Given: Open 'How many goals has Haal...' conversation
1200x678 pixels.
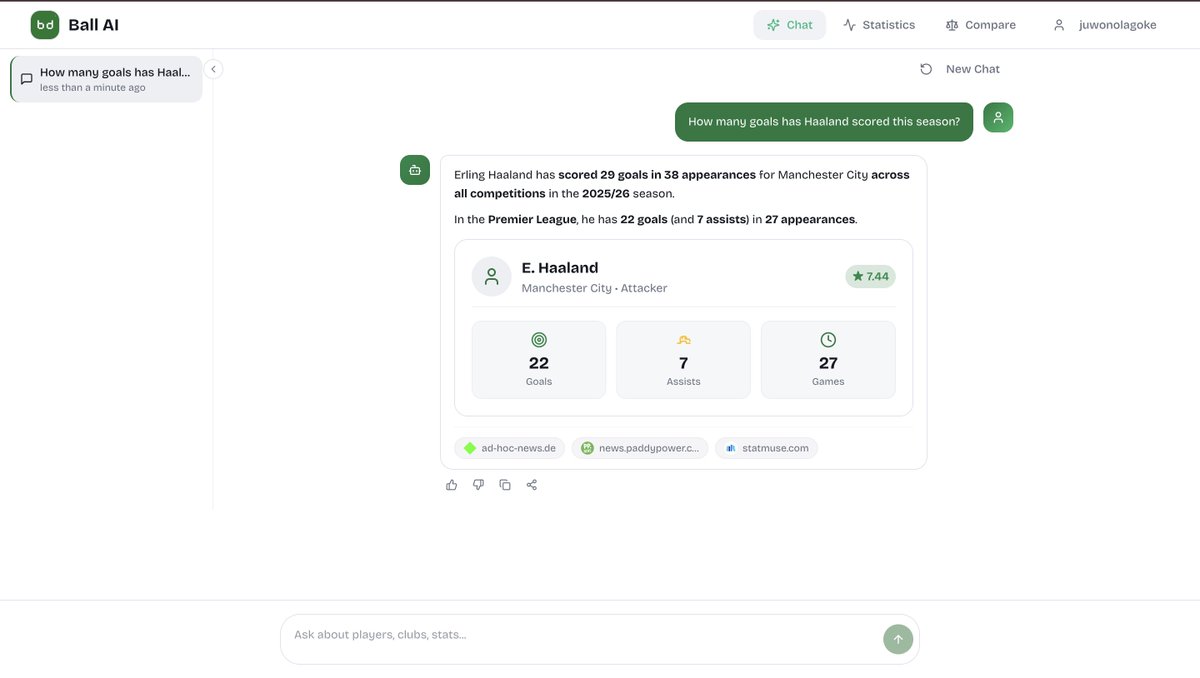Looking at the screenshot, I should click(106, 79).
